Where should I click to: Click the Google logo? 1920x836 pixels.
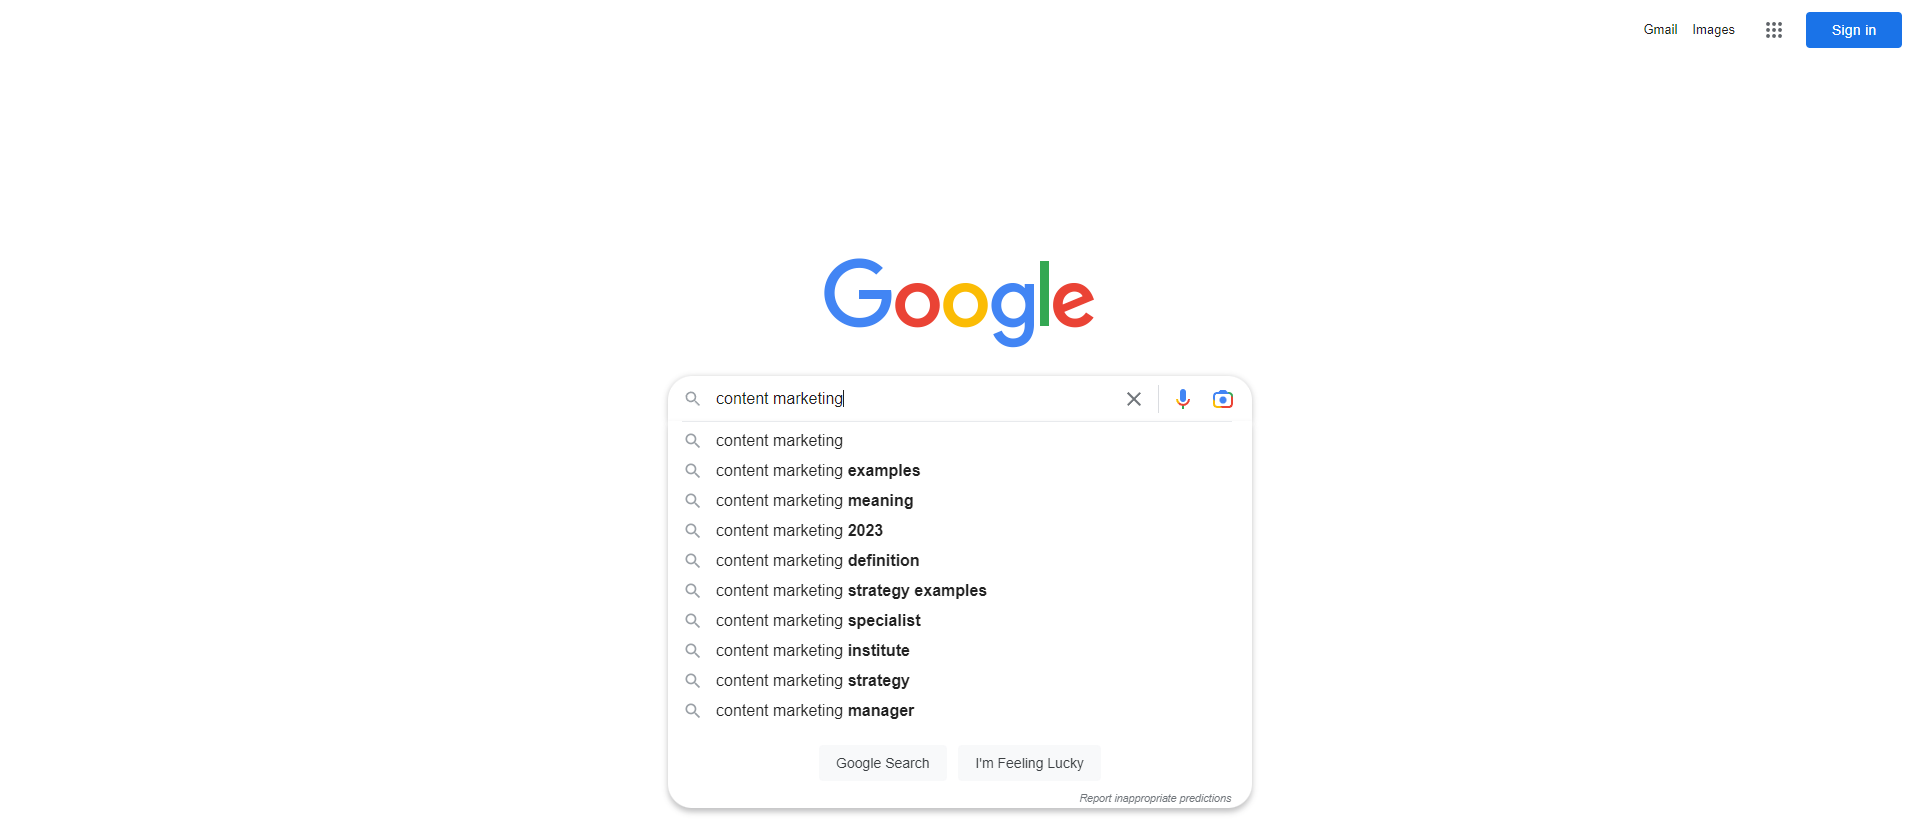tap(959, 302)
